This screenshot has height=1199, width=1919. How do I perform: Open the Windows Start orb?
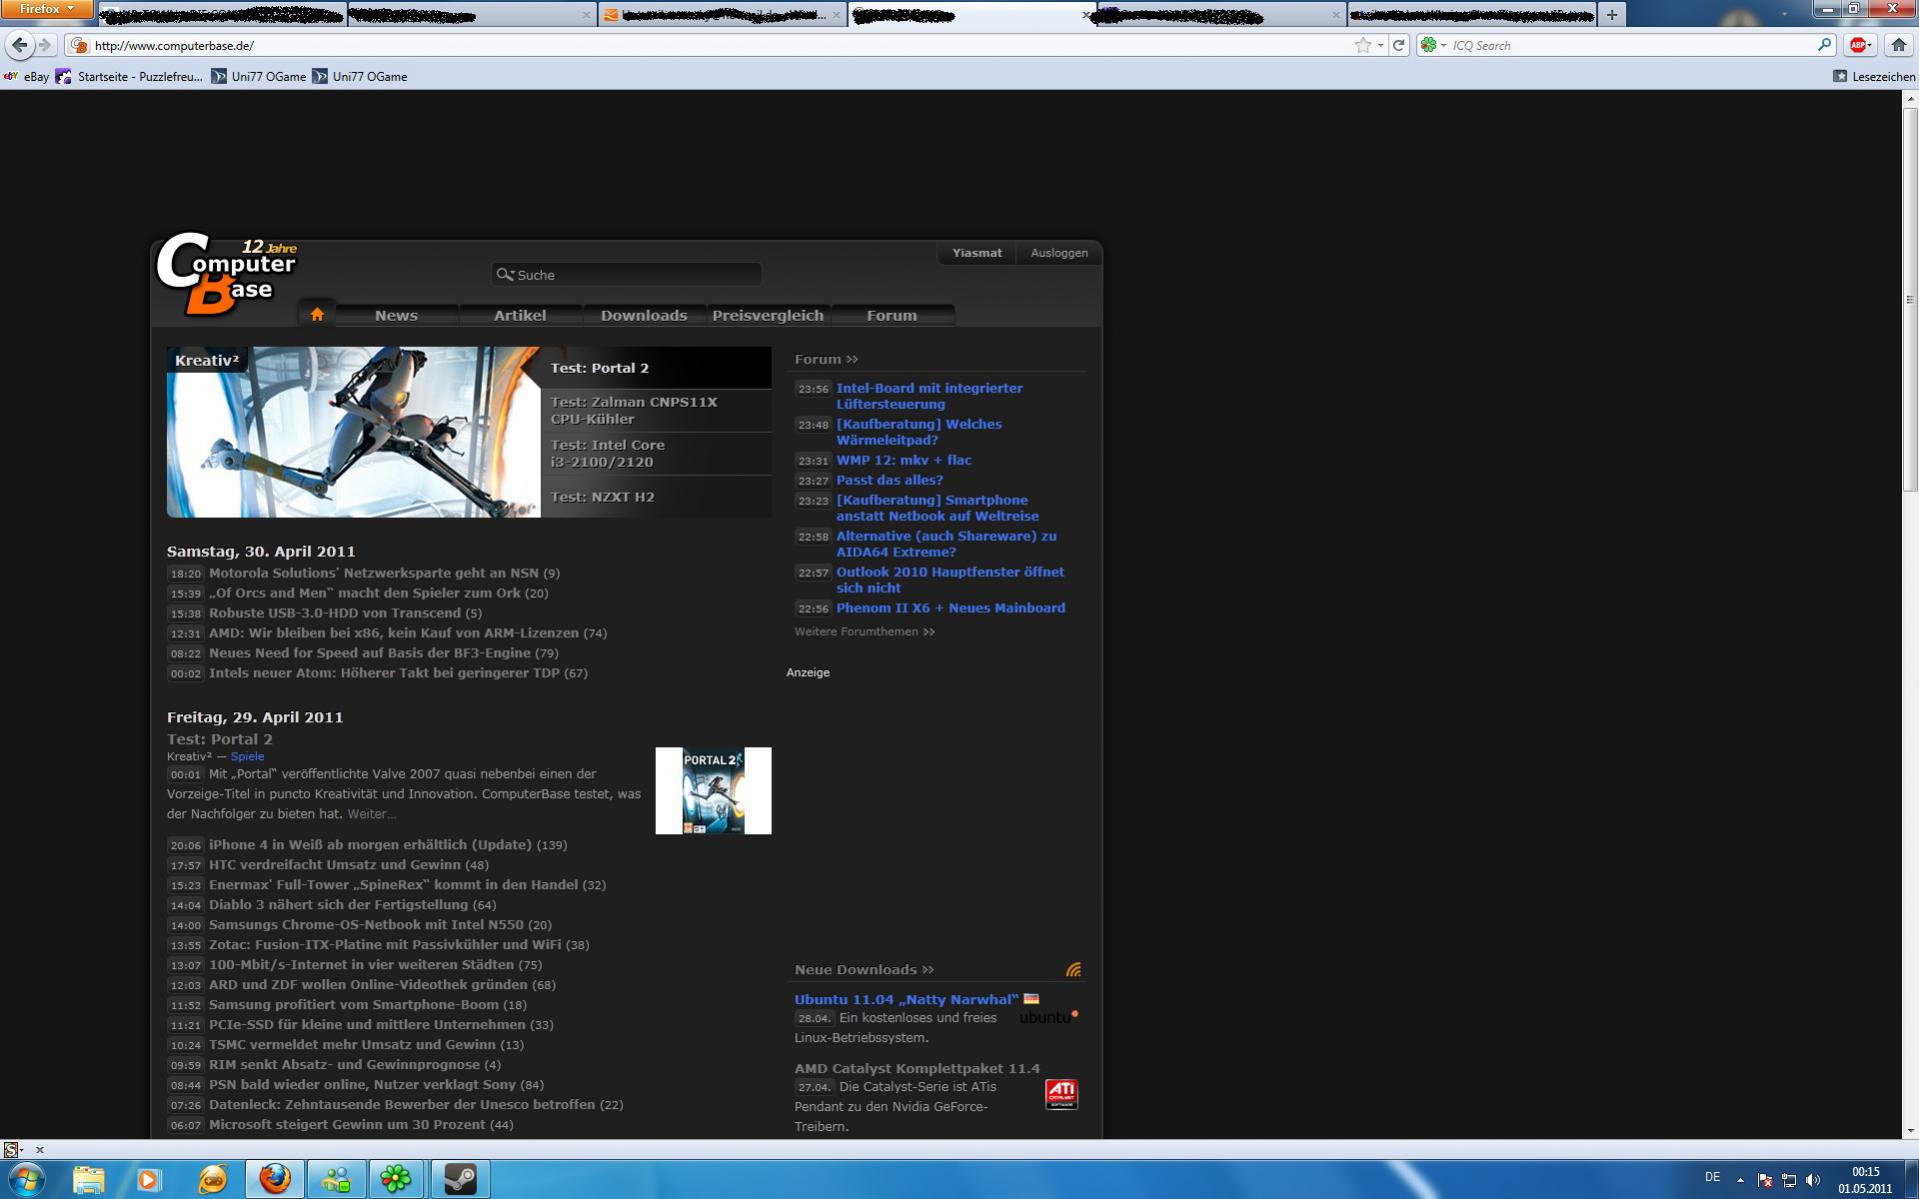coord(26,1179)
